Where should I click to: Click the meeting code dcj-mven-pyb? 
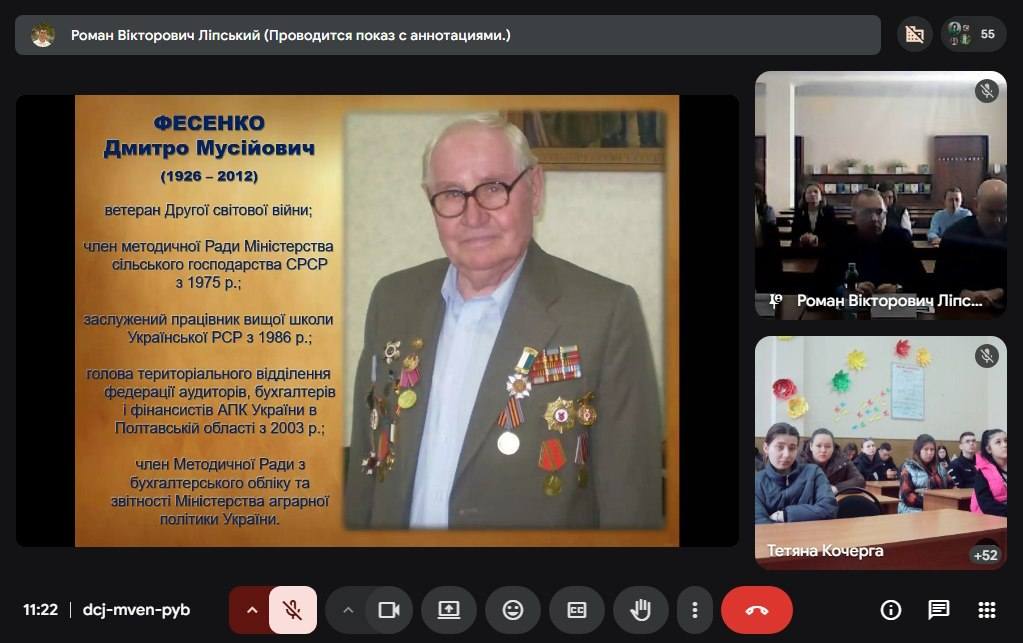(x=136, y=610)
